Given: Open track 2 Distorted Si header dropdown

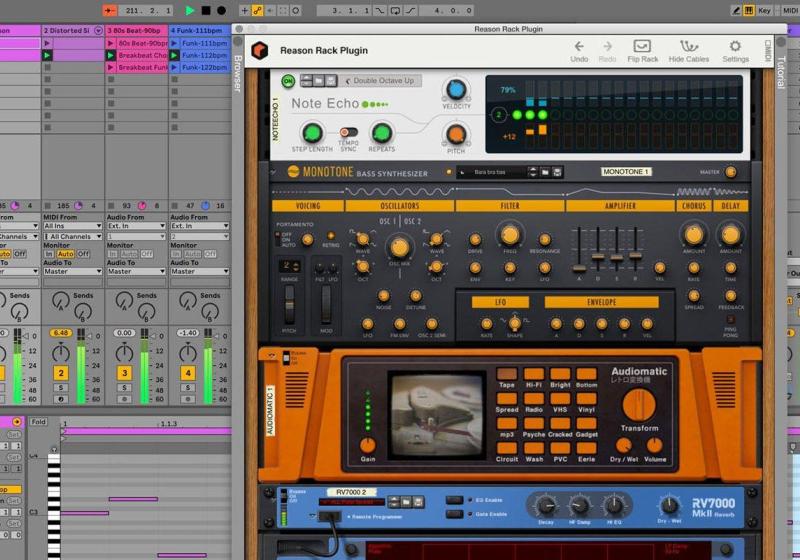Looking at the screenshot, I should click(x=98, y=31).
